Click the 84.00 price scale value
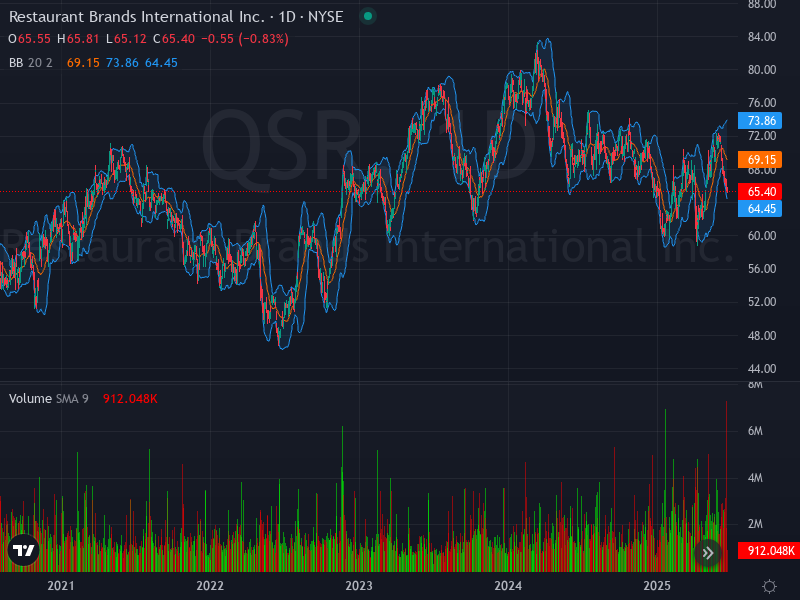This screenshot has width=800, height=600. (762, 37)
